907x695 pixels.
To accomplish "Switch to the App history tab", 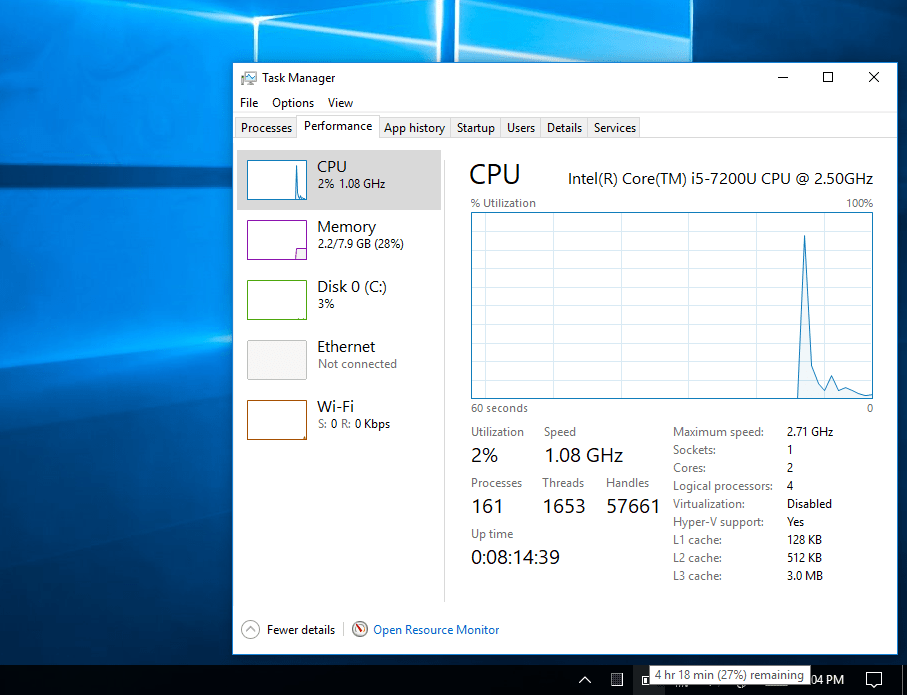I will (414, 128).
